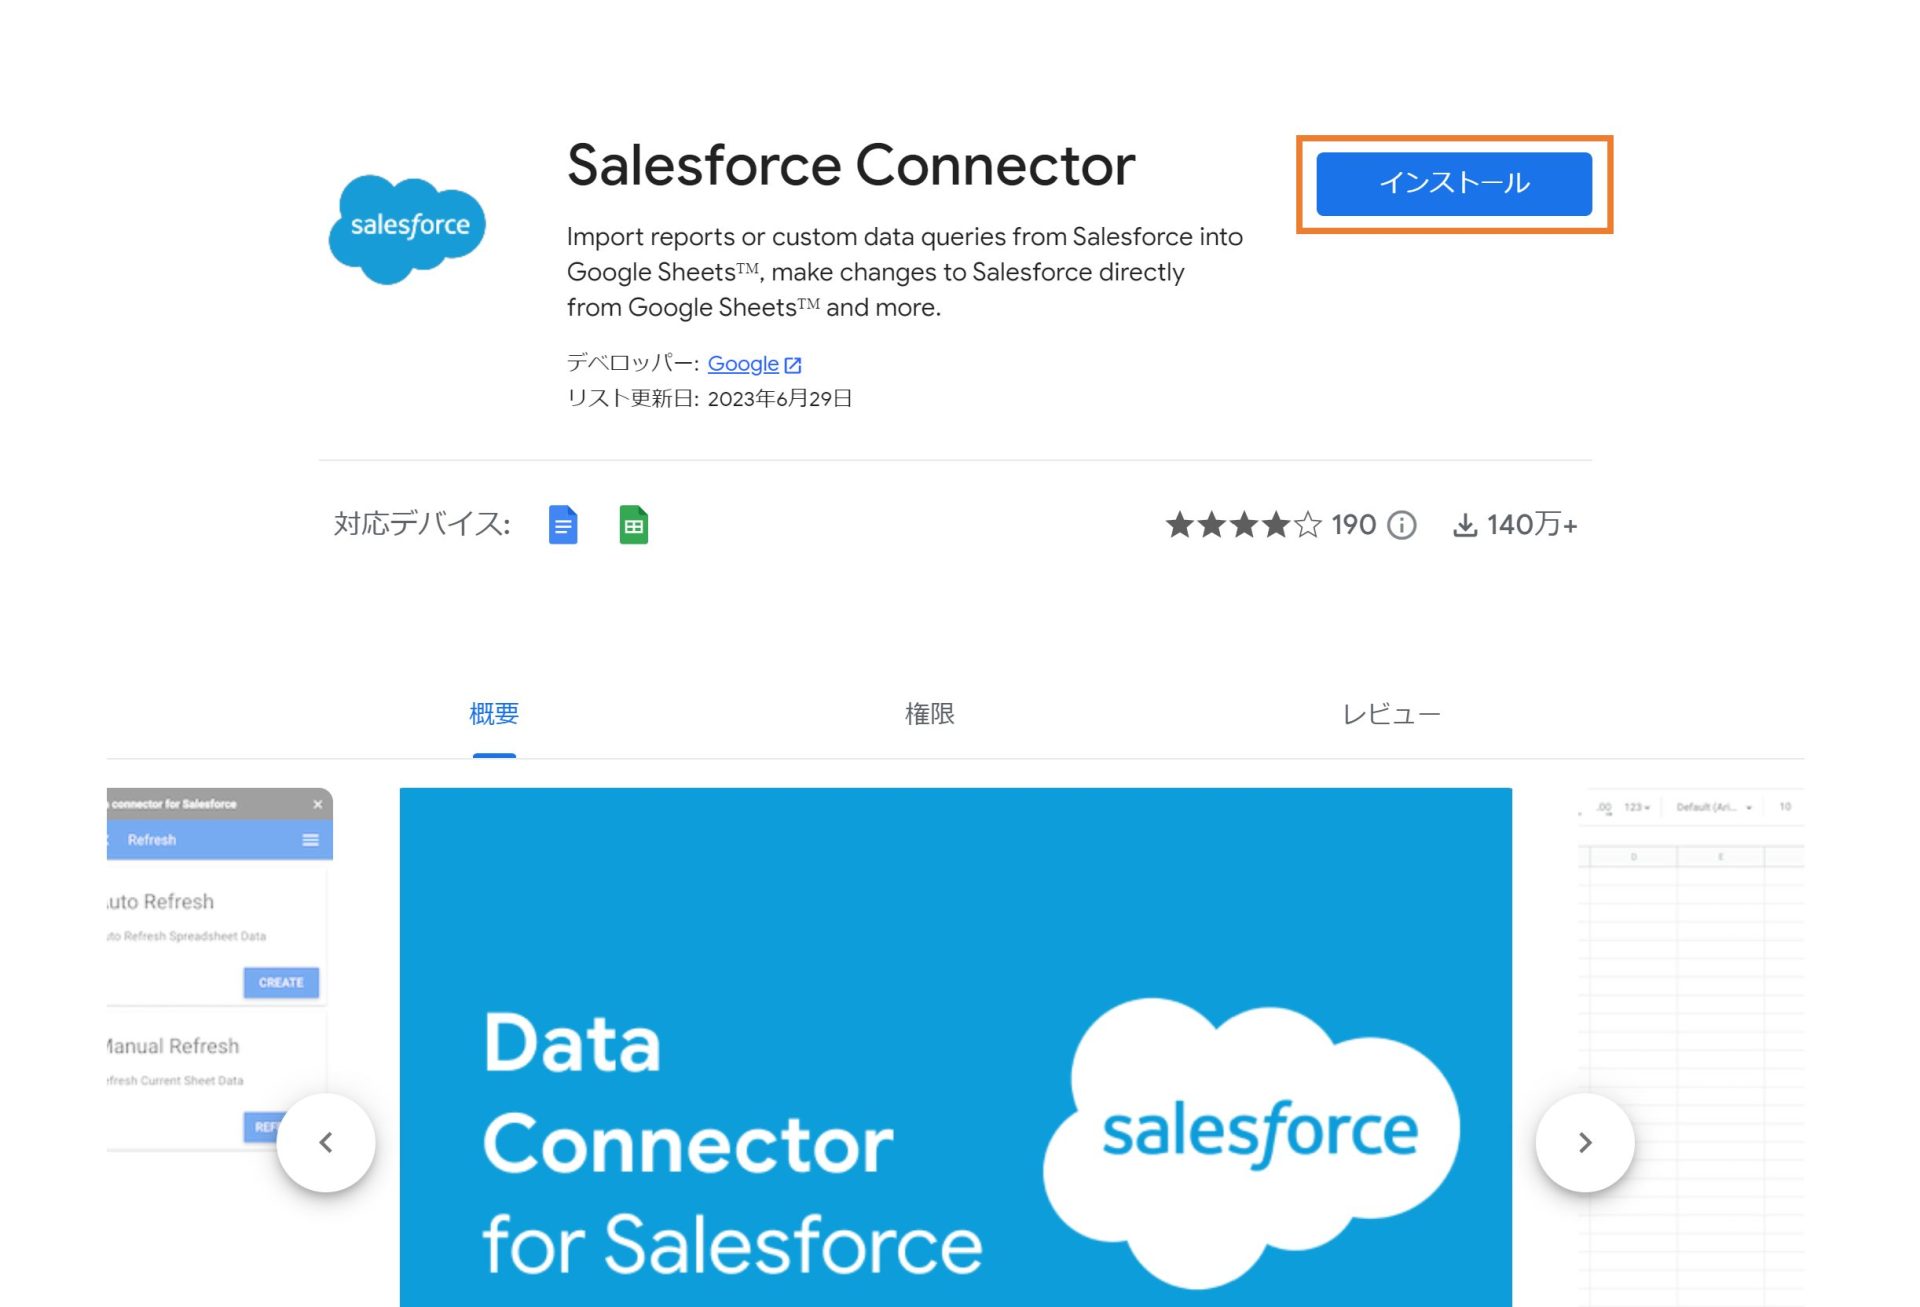Advance carousel with right arrow
The height and width of the screenshot is (1307, 1920).
click(1584, 1141)
